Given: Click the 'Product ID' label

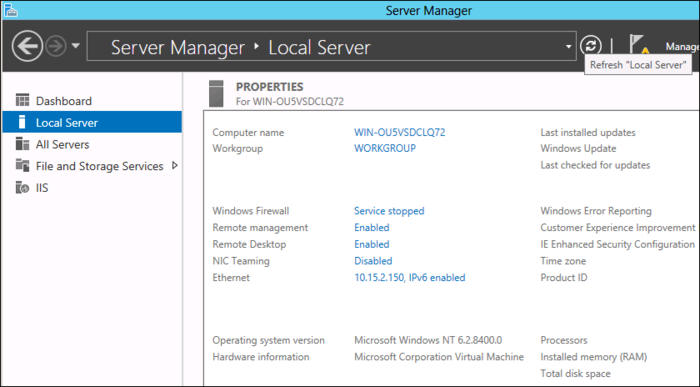Looking at the screenshot, I should (564, 278).
